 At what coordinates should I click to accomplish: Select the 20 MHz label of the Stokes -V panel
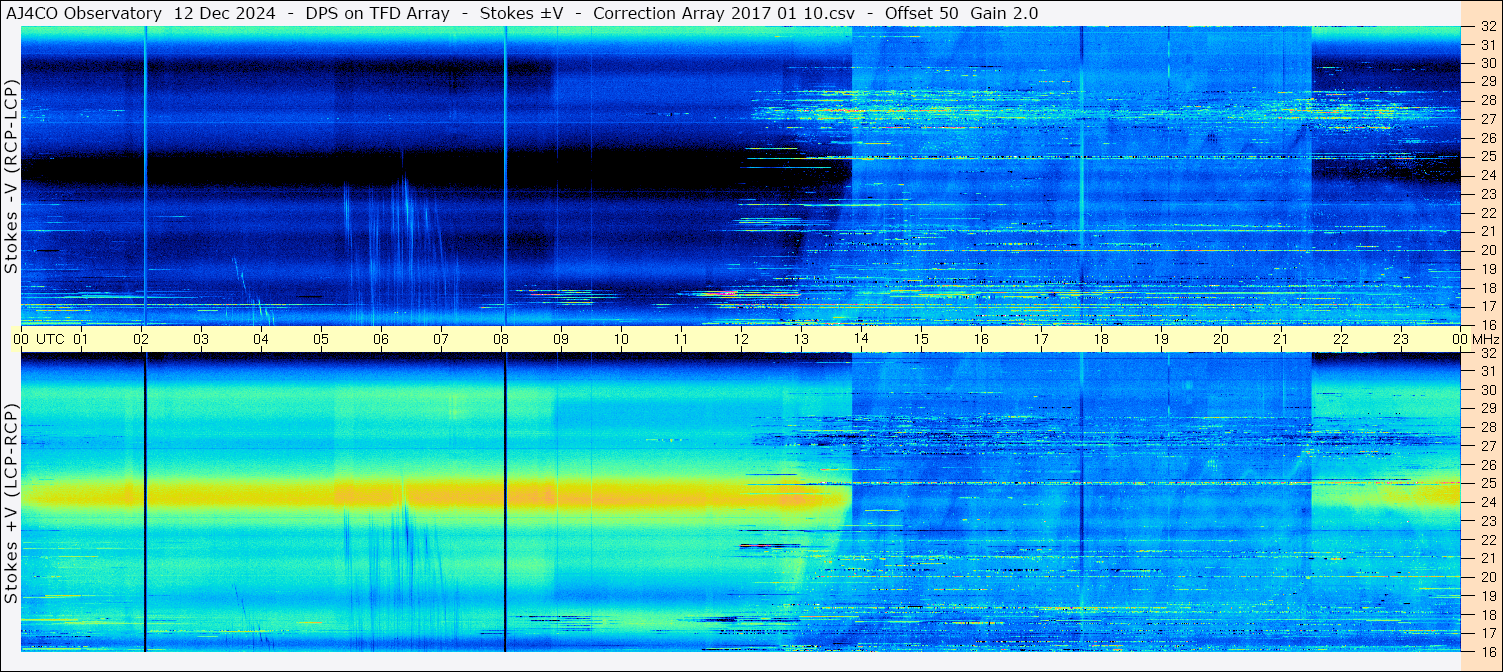coord(1487,250)
